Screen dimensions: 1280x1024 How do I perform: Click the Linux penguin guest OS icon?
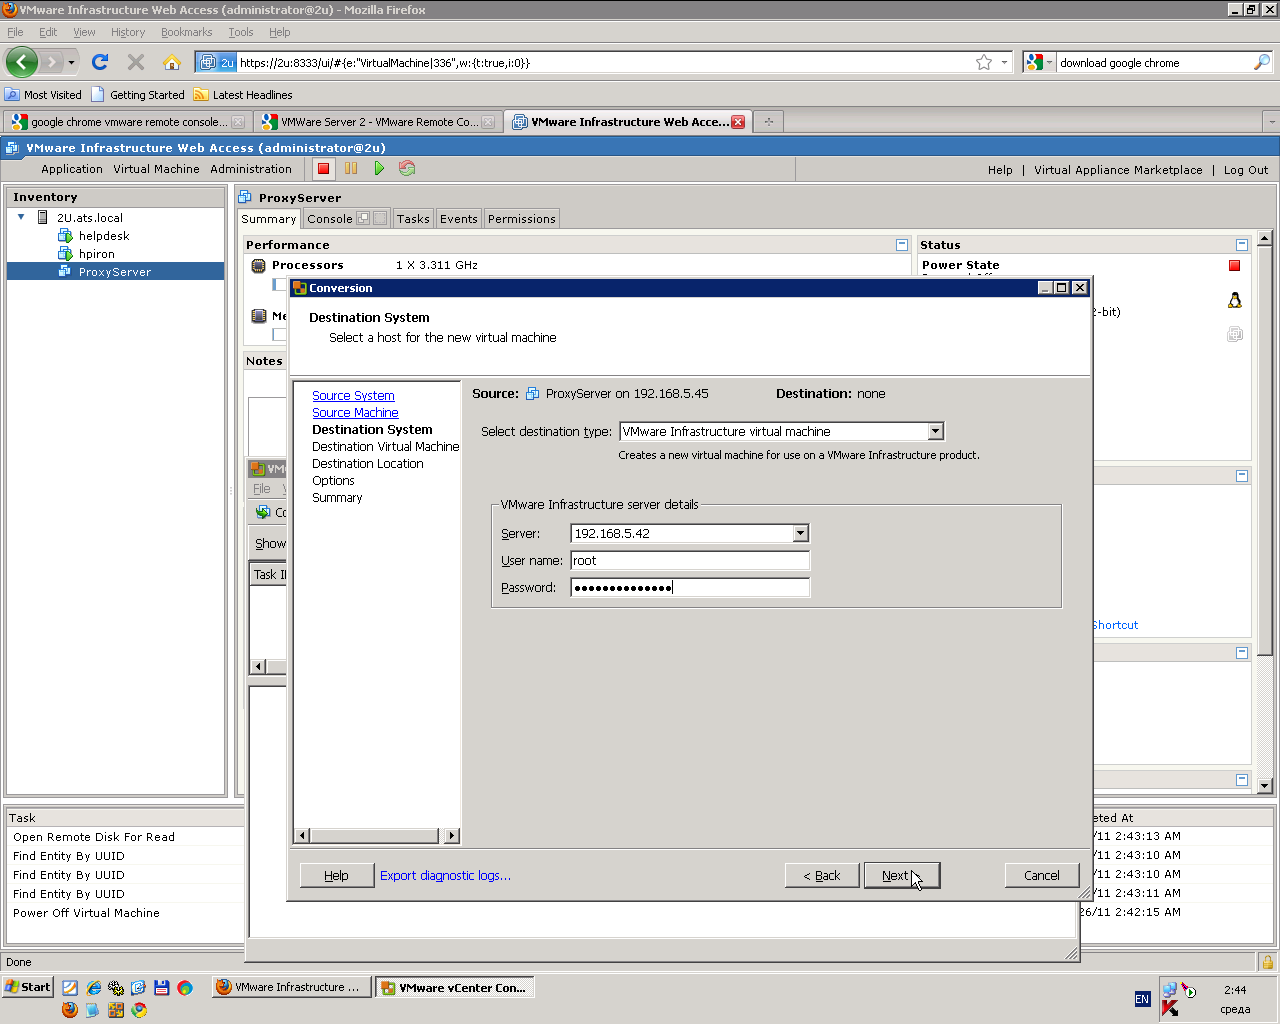tap(1235, 300)
